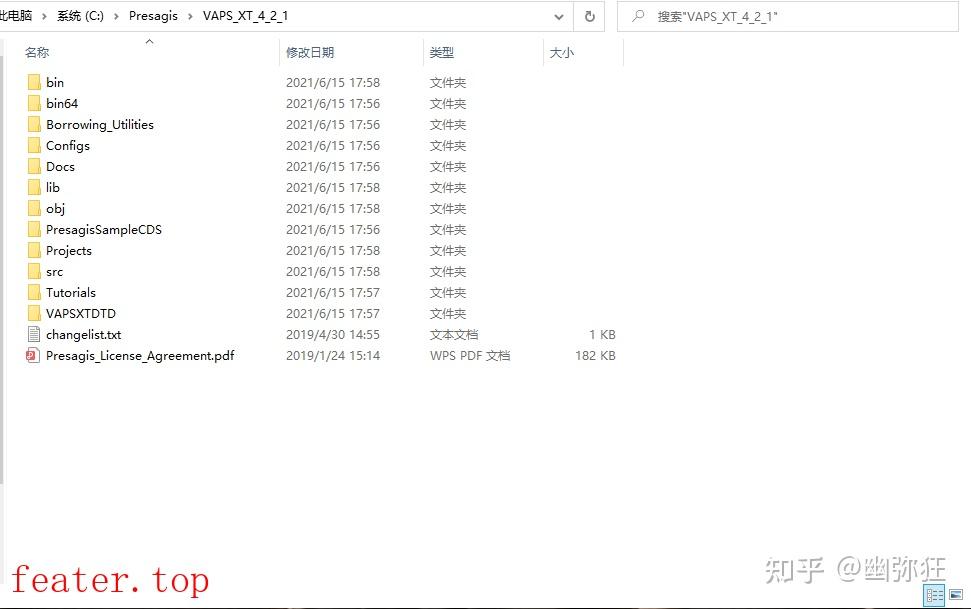The width and height of the screenshot is (971, 609).
Task: Open the Tutorials folder
Action: point(70,292)
